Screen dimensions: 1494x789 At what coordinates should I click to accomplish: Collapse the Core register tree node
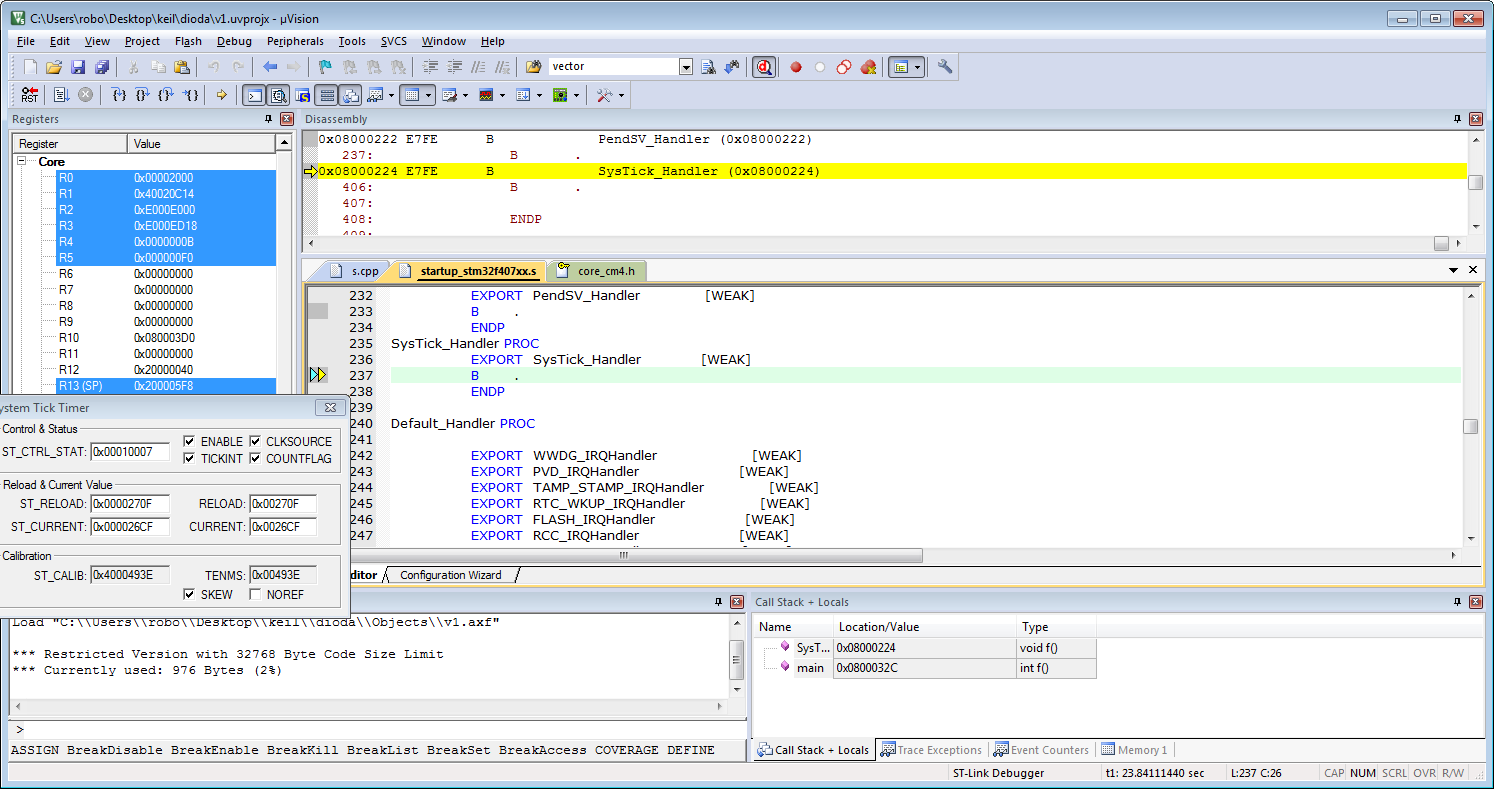pyautogui.click(x=22, y=162)
